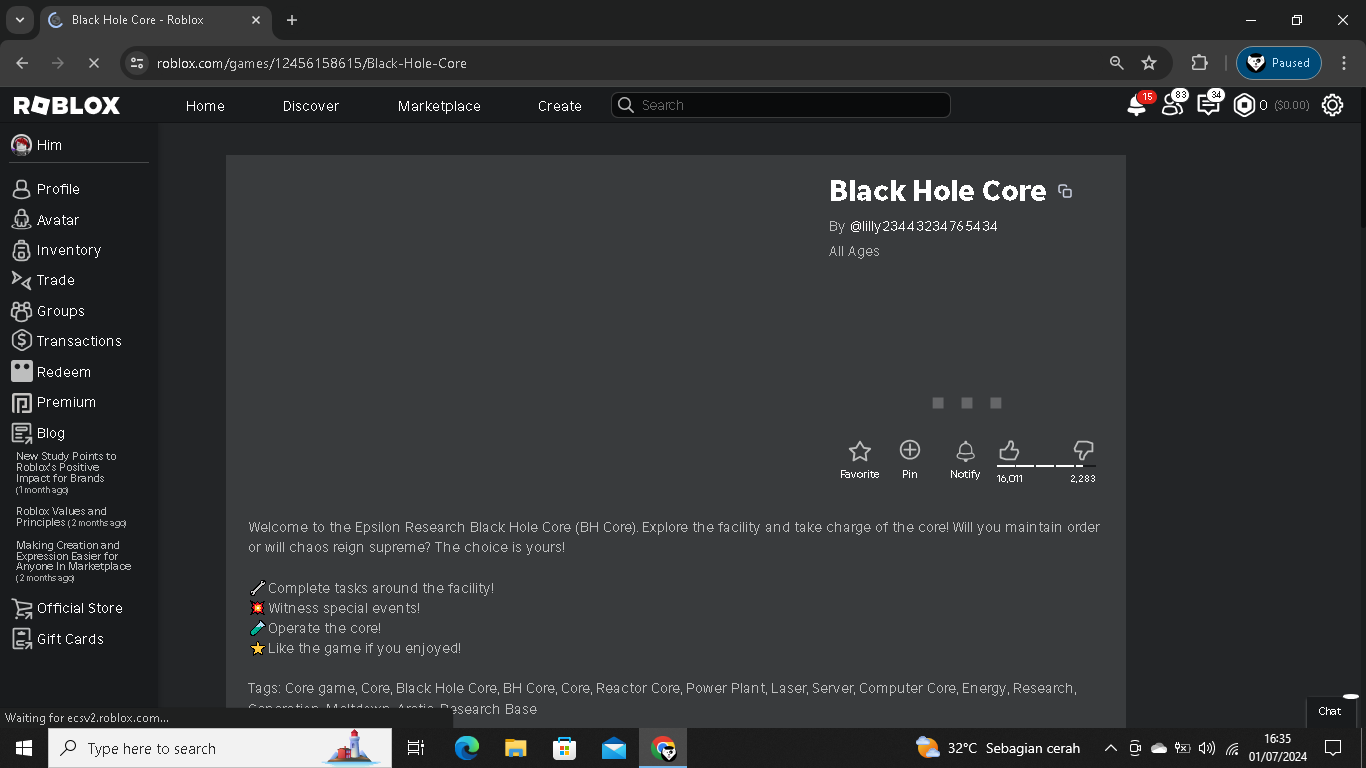
Task: Open the Chat panel
Action: coord(1330,711)
